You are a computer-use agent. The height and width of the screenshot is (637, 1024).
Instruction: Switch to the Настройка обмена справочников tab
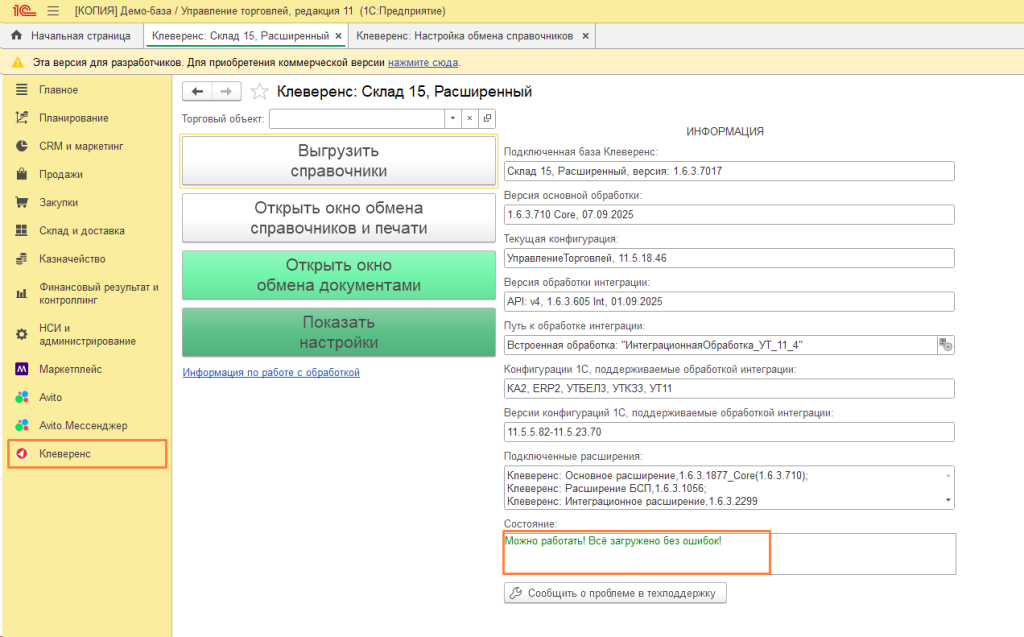tap(464, 36)
